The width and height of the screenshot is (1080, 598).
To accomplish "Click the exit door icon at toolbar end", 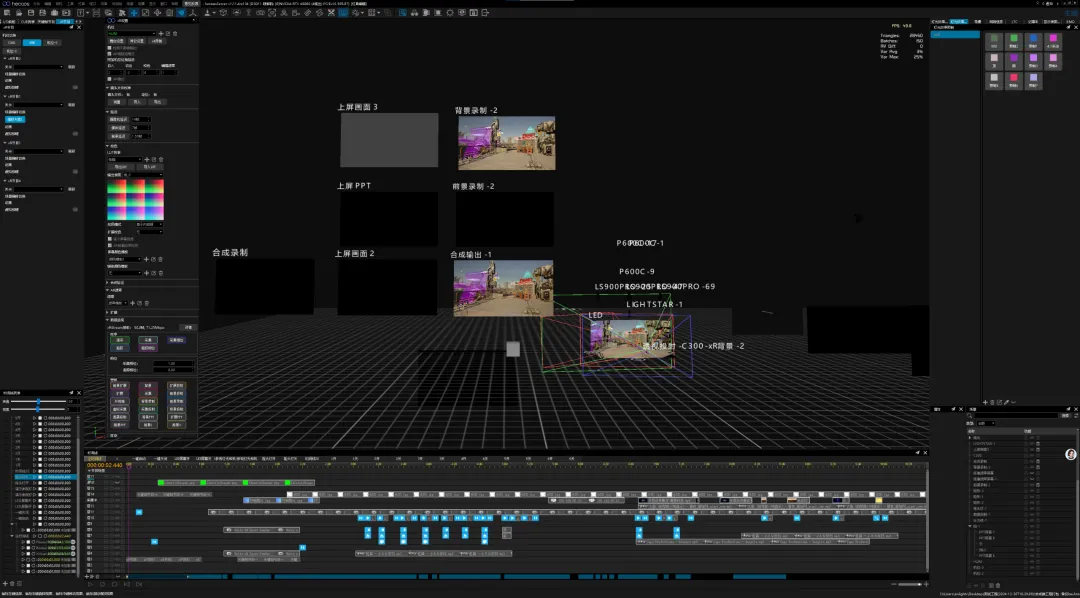I will click(x=484, y=12).
